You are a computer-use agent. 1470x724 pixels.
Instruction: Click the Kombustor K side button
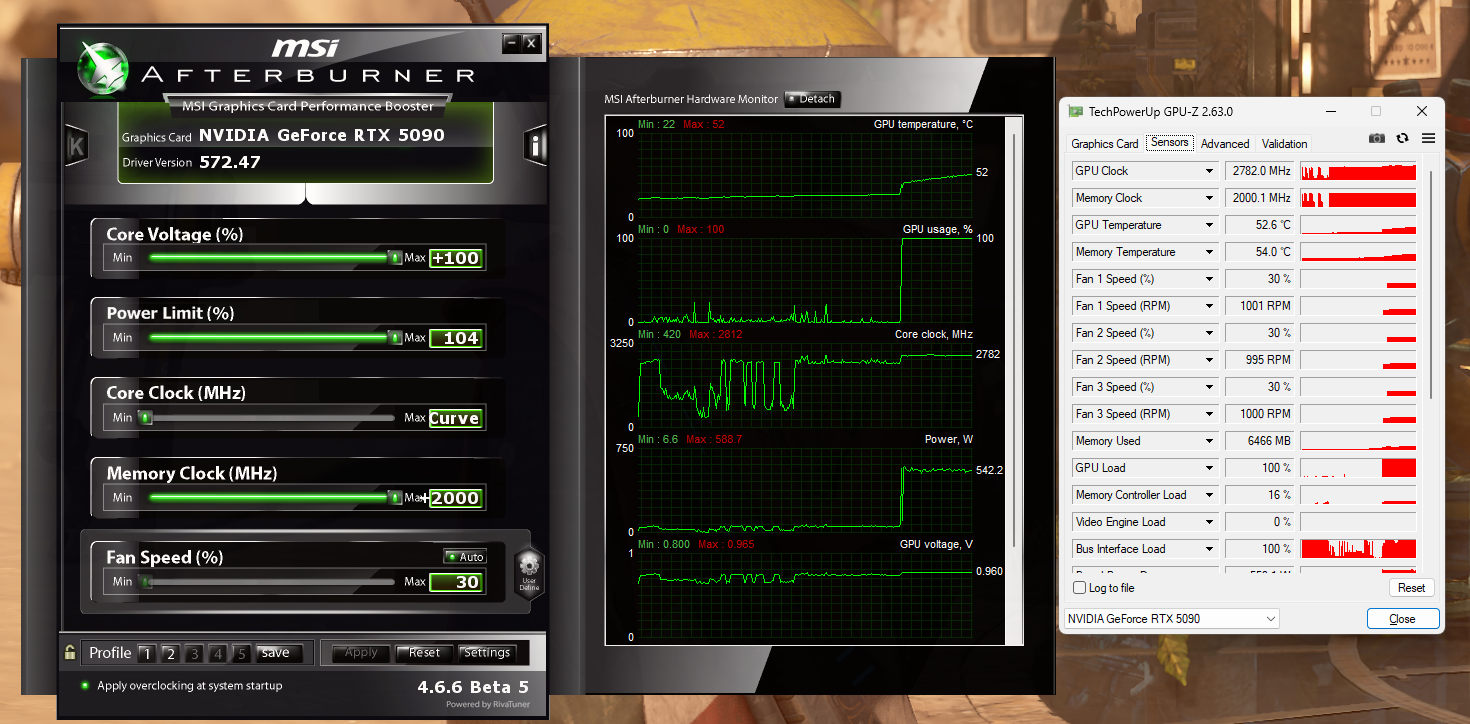(x=76, y=146)
